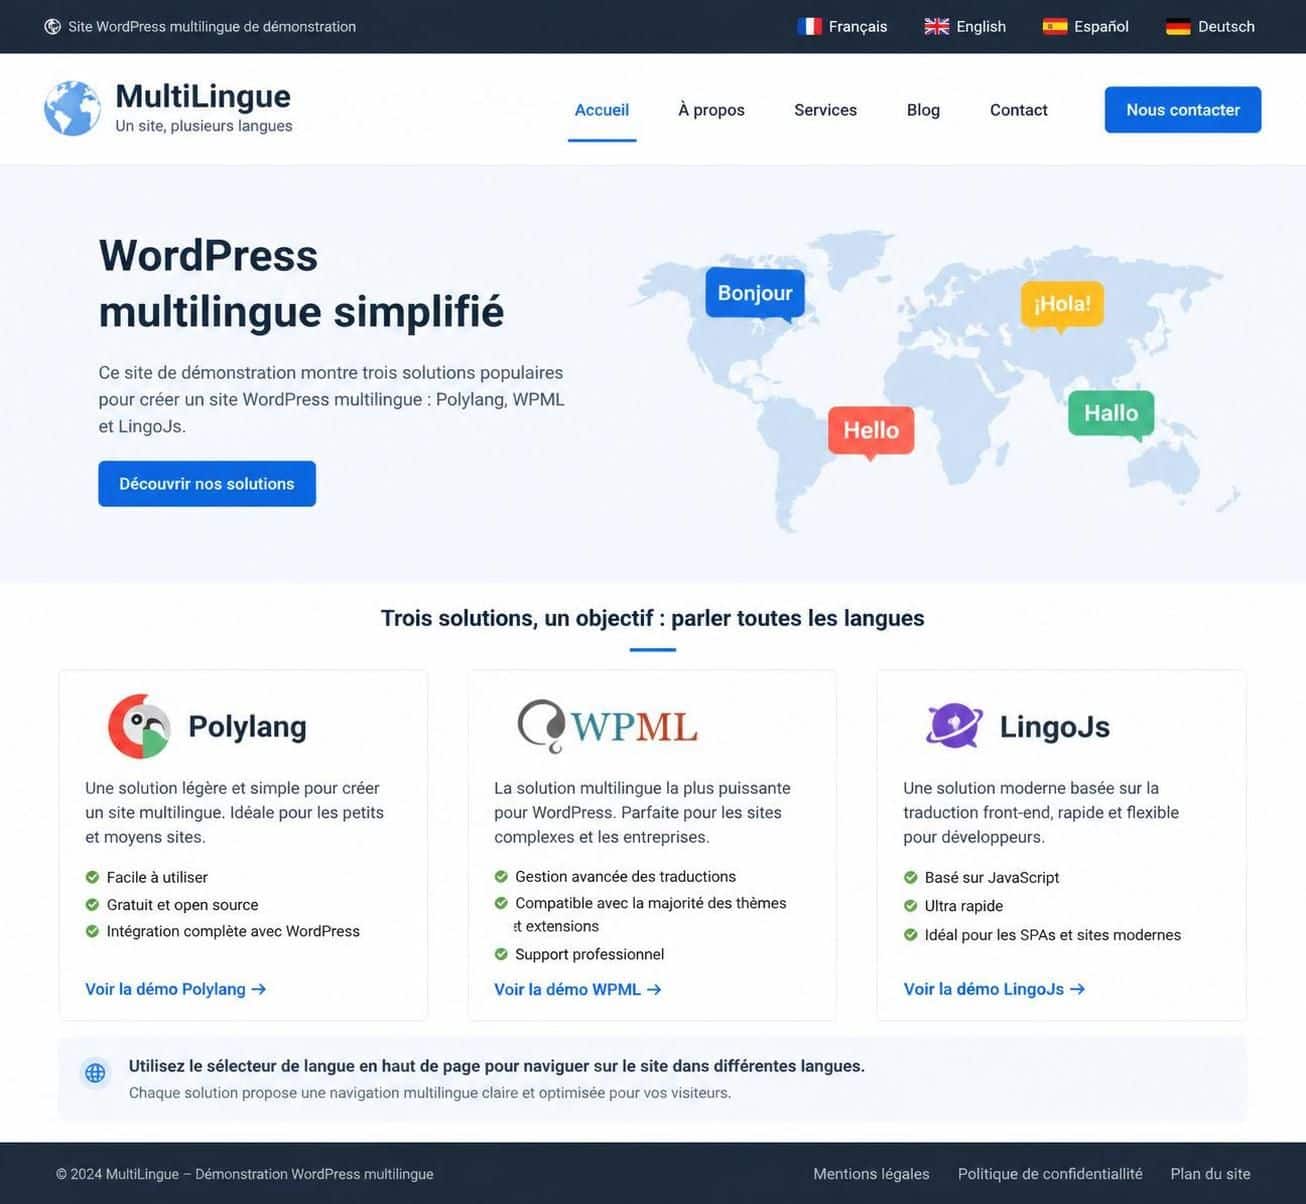1306x1204 pixels.
Task: Click the Trois solutions, un objectif heading
Action: (x=652, y=618)
